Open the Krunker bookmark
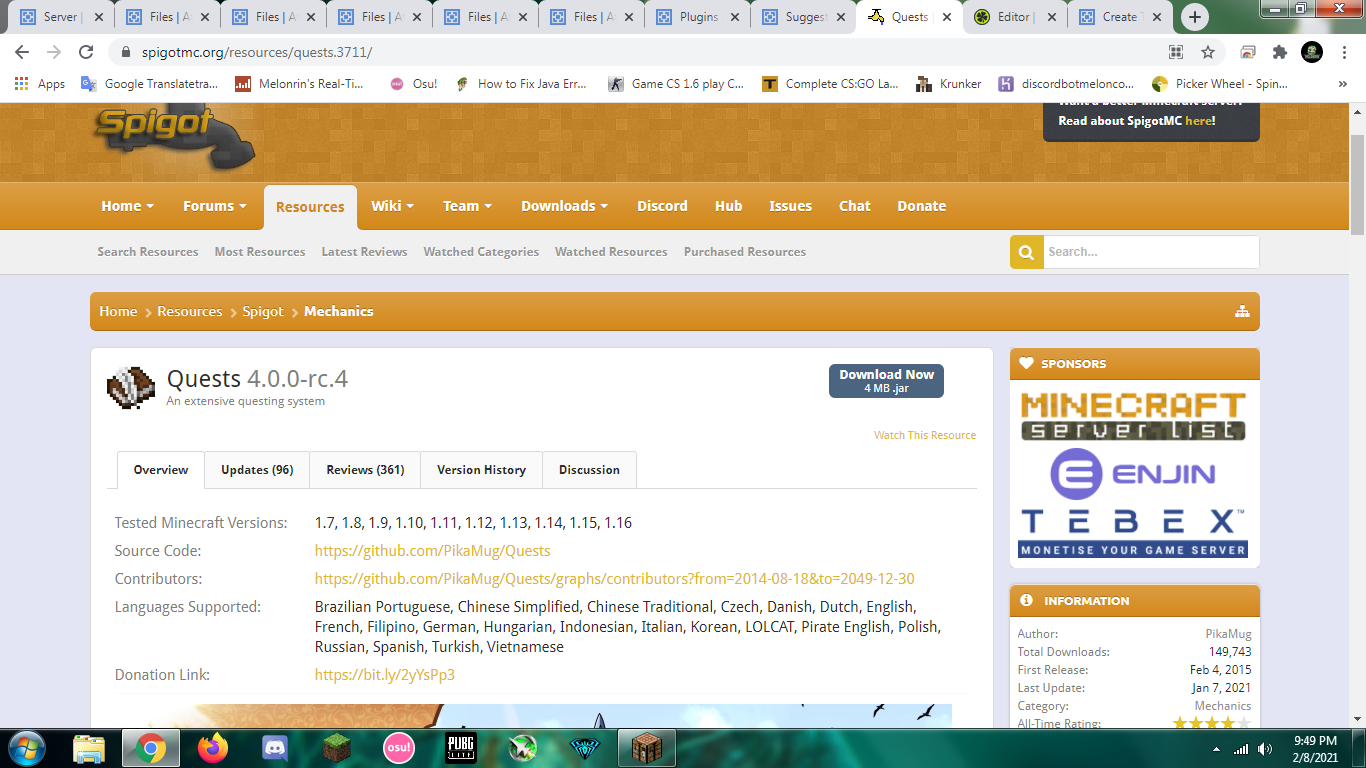 (949, 84)
